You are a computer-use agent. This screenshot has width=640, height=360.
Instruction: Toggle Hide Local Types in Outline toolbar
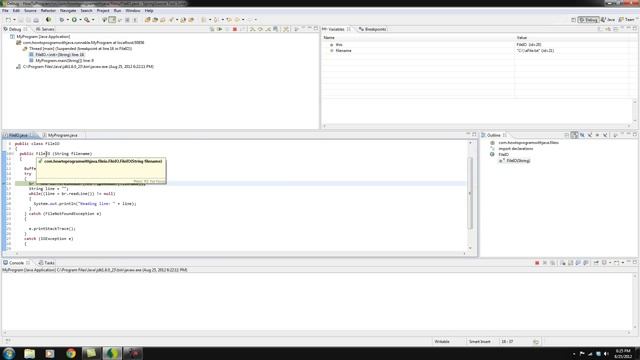pos(605,135)
